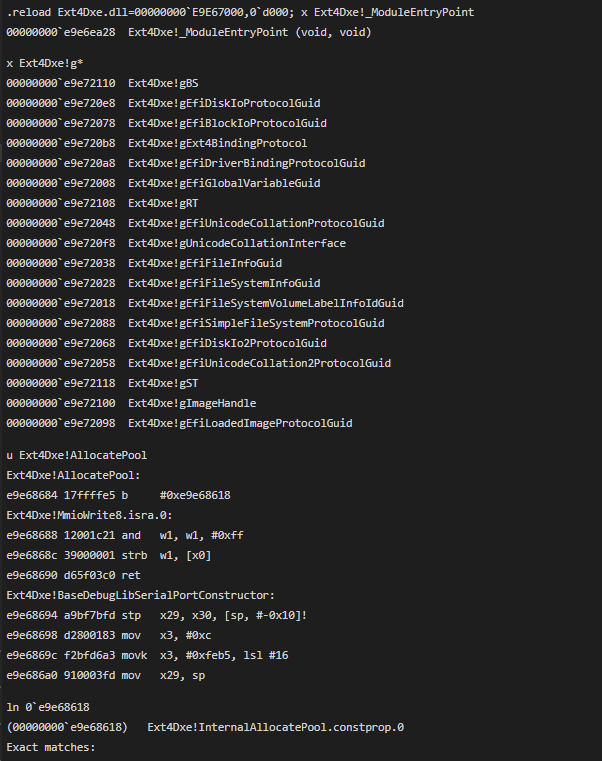
Task: Click the InternalAllocatePool.constprop.0 symbol
Action: (x=276, y=728)
